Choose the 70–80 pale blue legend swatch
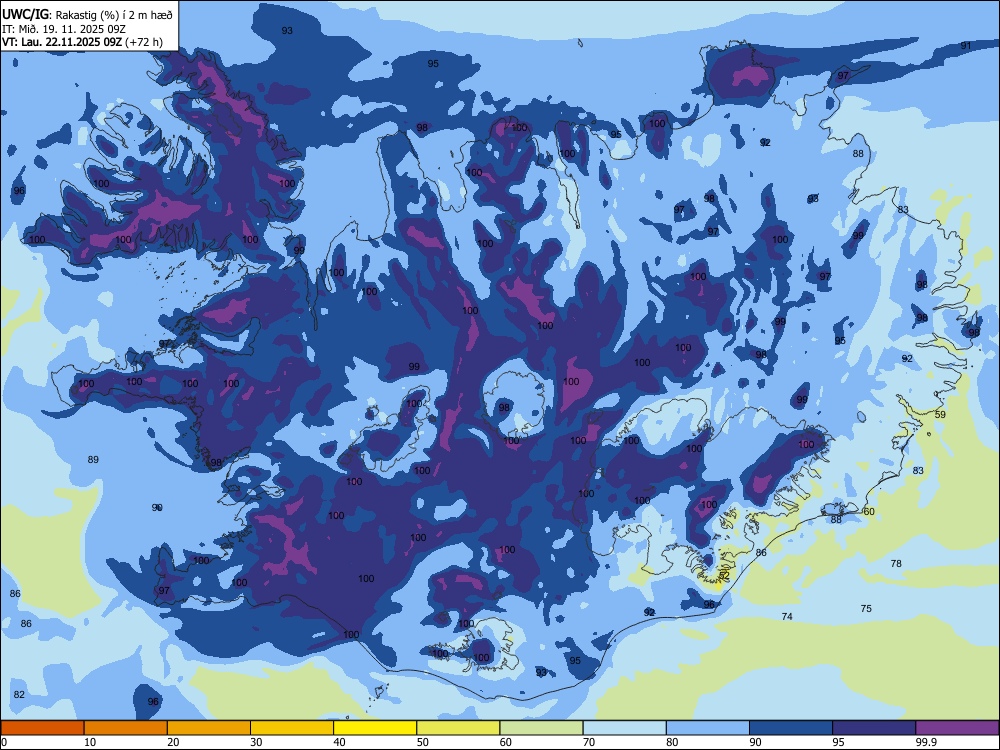 coord(624,728)
